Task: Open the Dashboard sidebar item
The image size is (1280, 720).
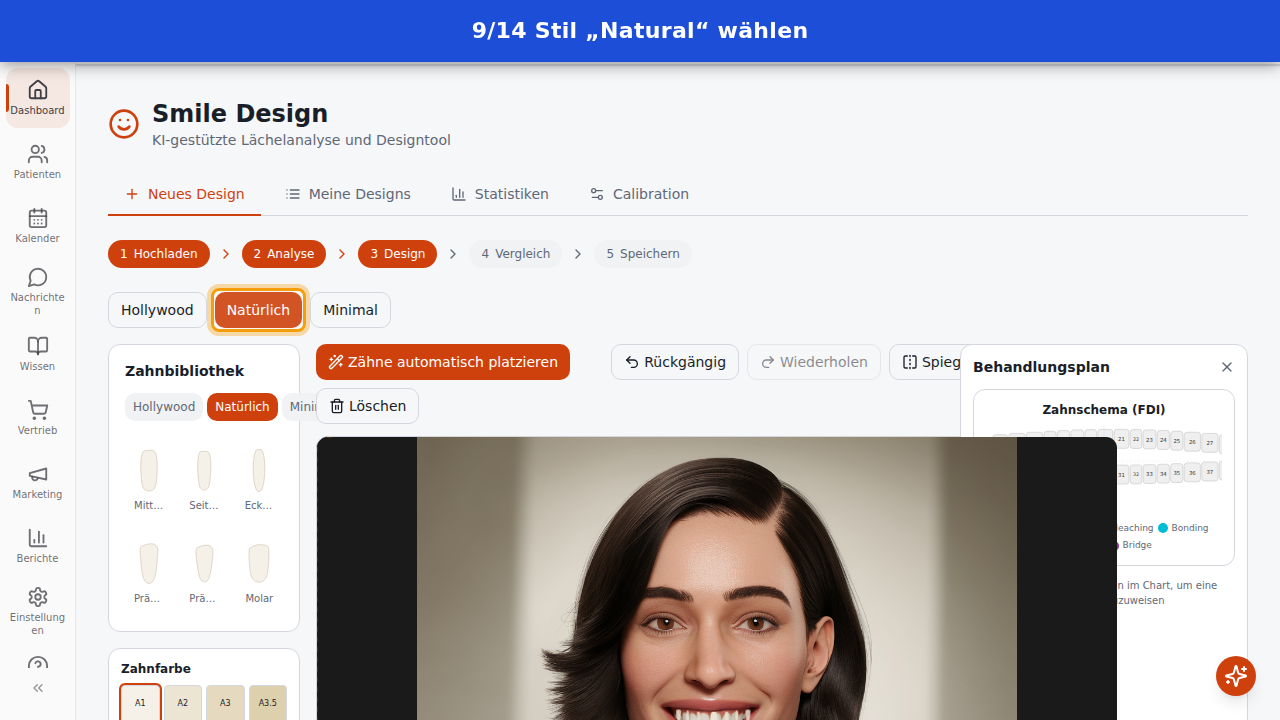Action: (38, 98)
